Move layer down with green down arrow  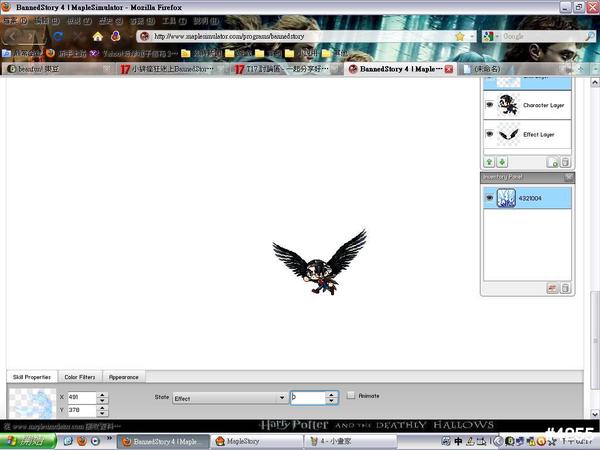pos(502,162)
